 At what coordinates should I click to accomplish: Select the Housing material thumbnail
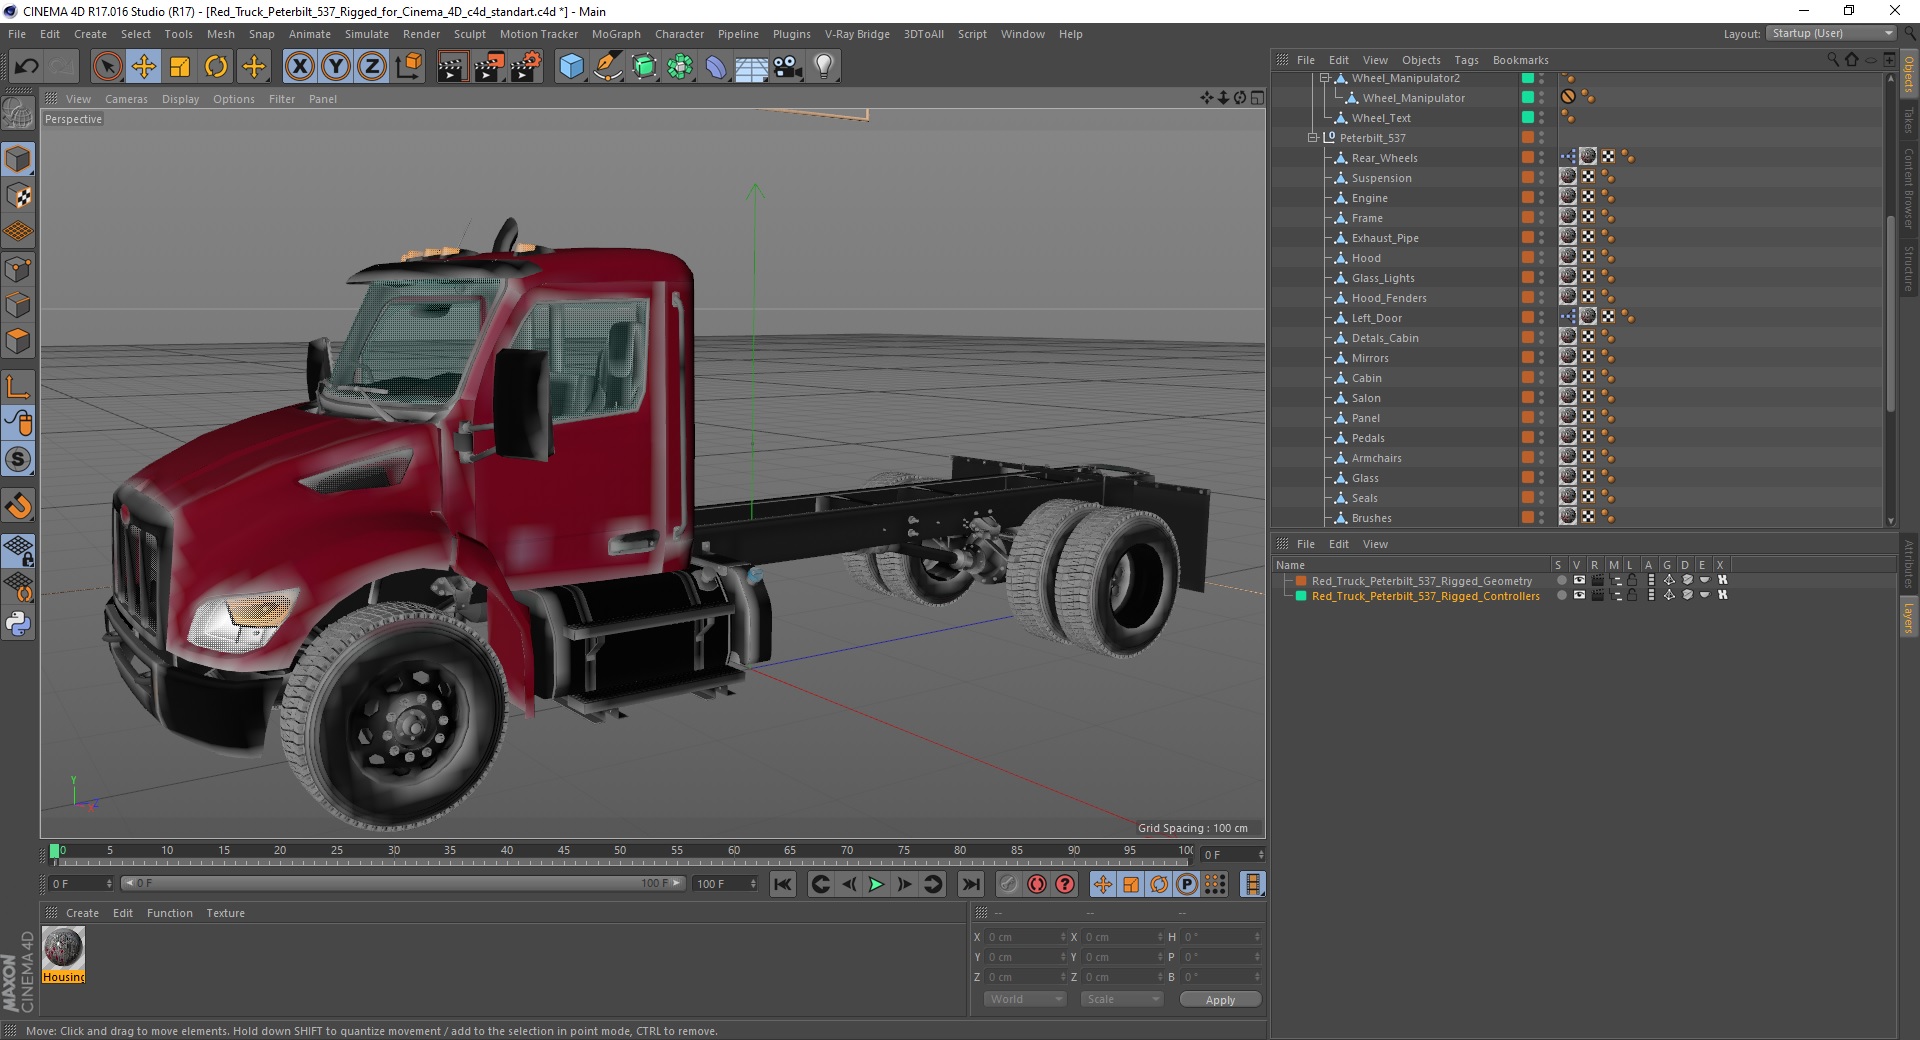click(63, 948)
